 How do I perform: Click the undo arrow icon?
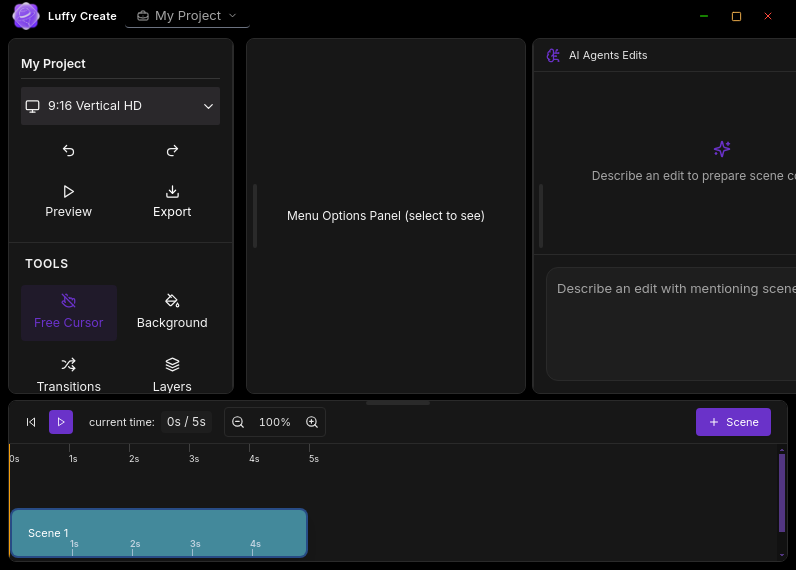point(69,151)
